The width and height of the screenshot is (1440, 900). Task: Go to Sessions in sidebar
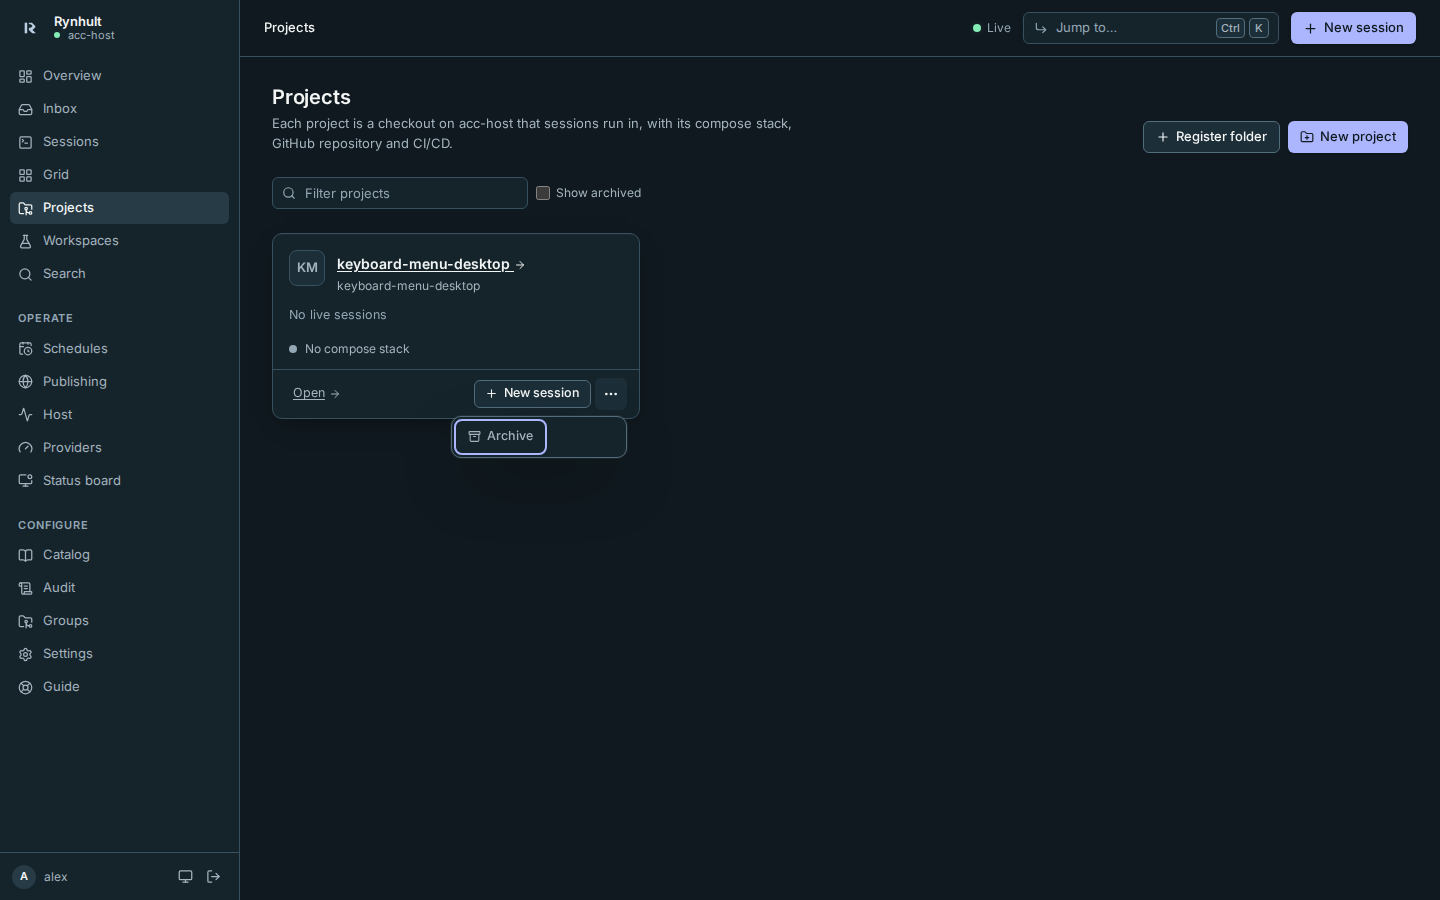[x=119, y=142]
